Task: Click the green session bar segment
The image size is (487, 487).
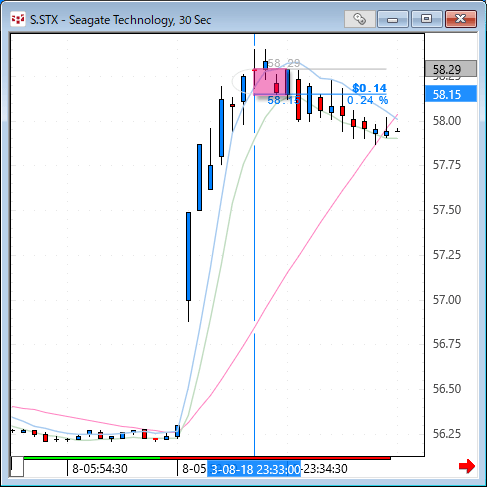Action: 92,458
